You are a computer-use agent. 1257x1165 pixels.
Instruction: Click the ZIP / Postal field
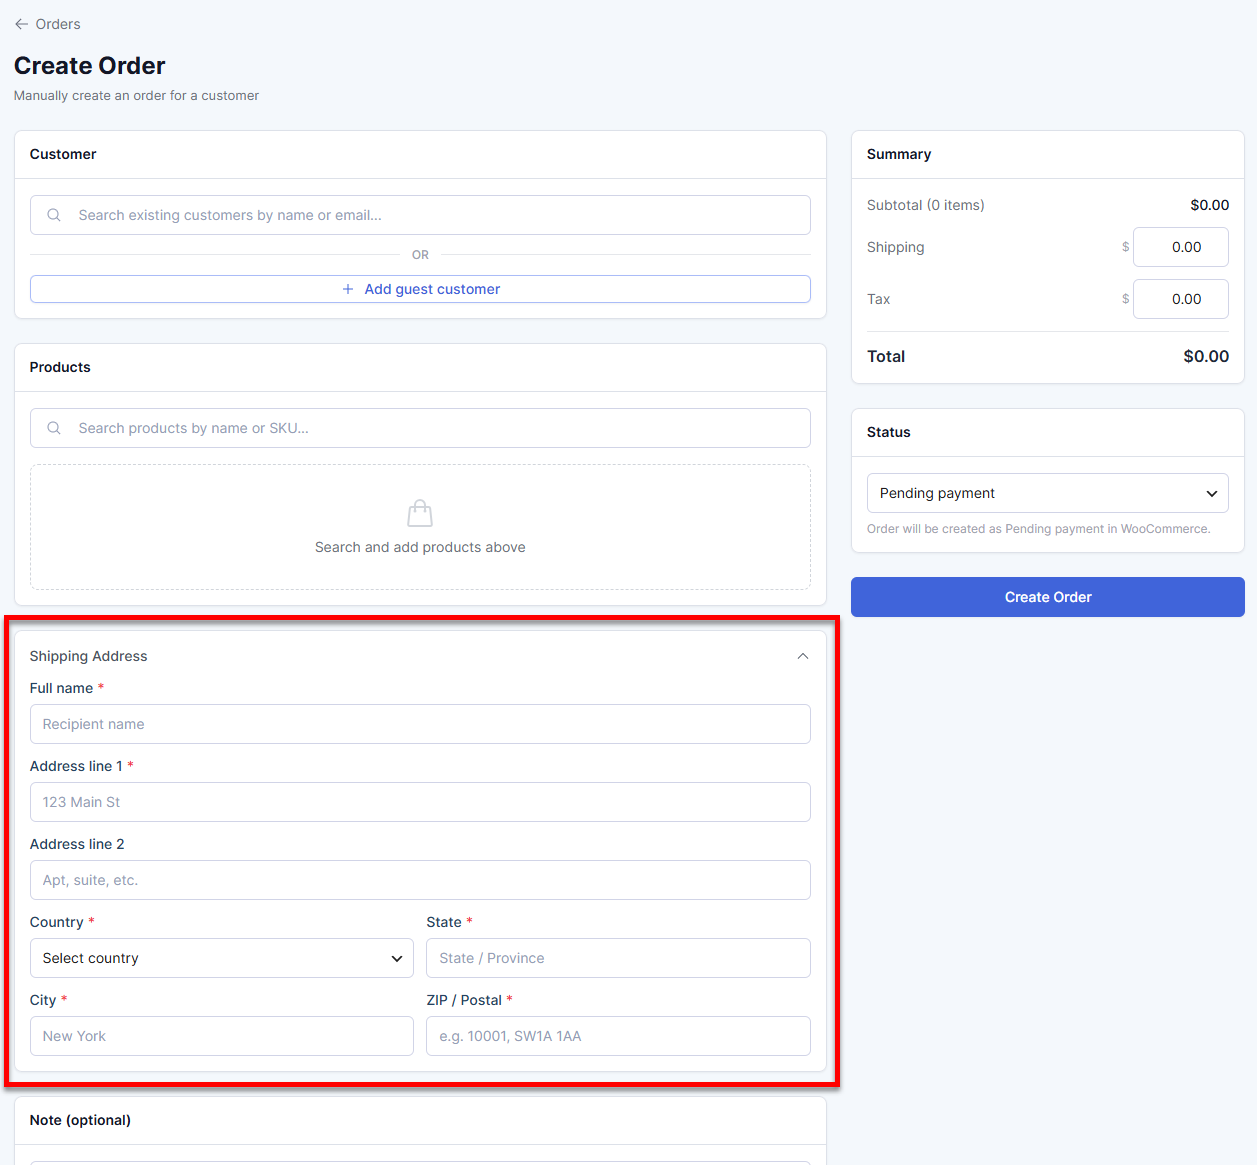click(x=618, y=1036)
